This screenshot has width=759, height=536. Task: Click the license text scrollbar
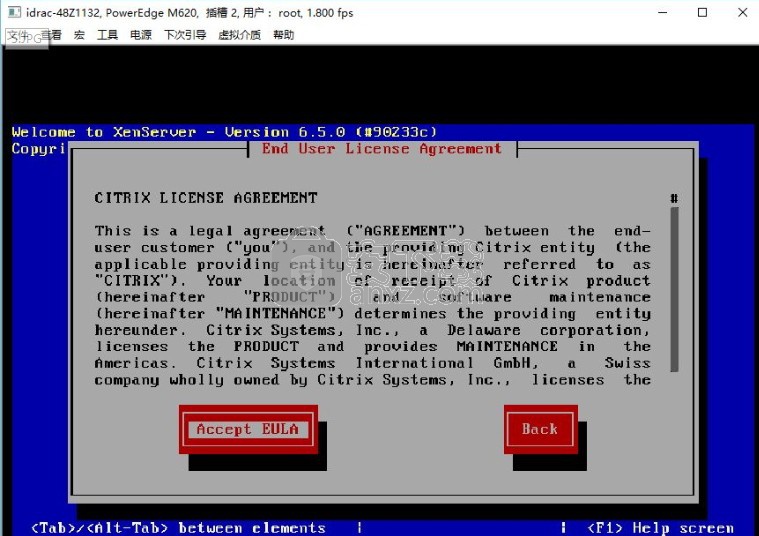(x=674, y=290)
